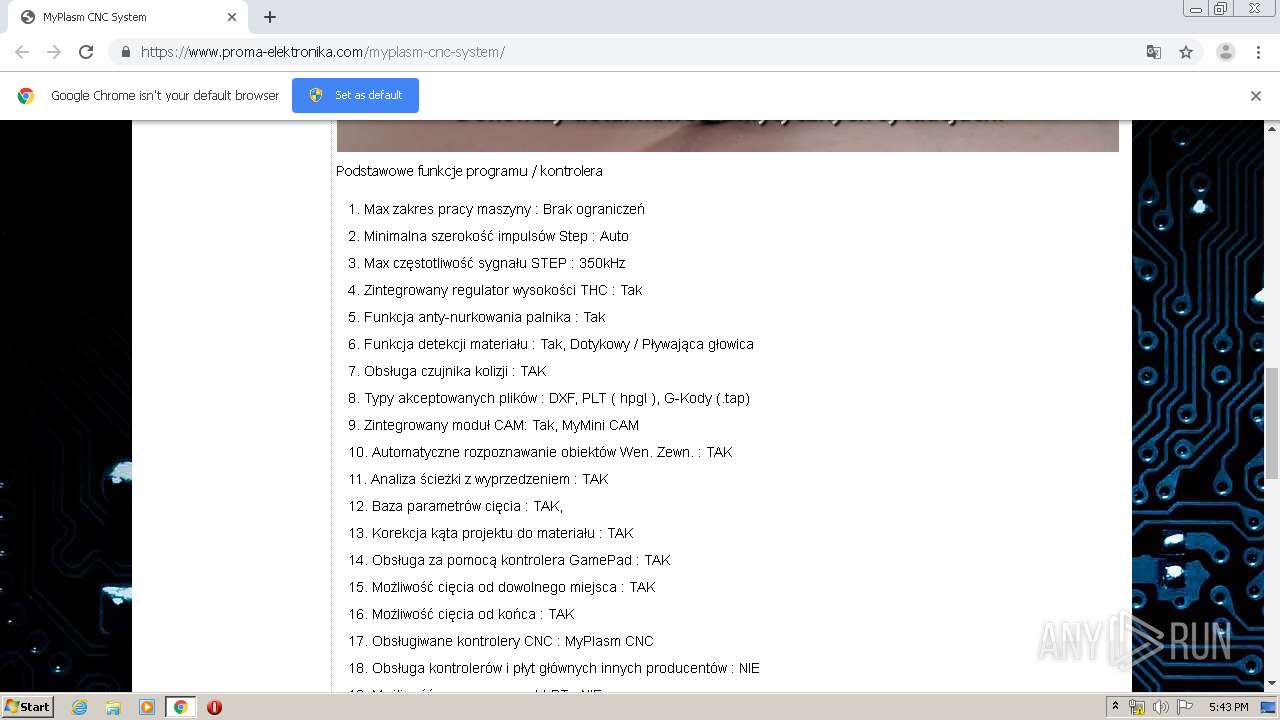Click 'Funkcja anty-nurkowania palnika' line
The width and height of the screenshot is (1280, 720).
coord(484,317)
